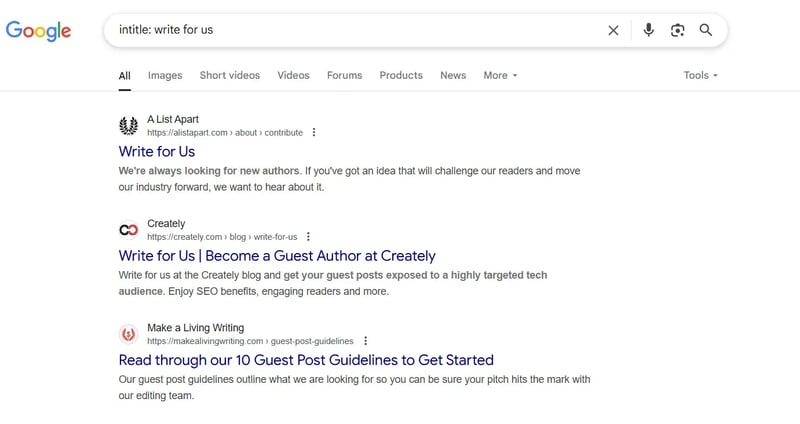The width and height of the screenshot is (800, 424).
Task: Switch to Images tab
Action: point(165,76)
